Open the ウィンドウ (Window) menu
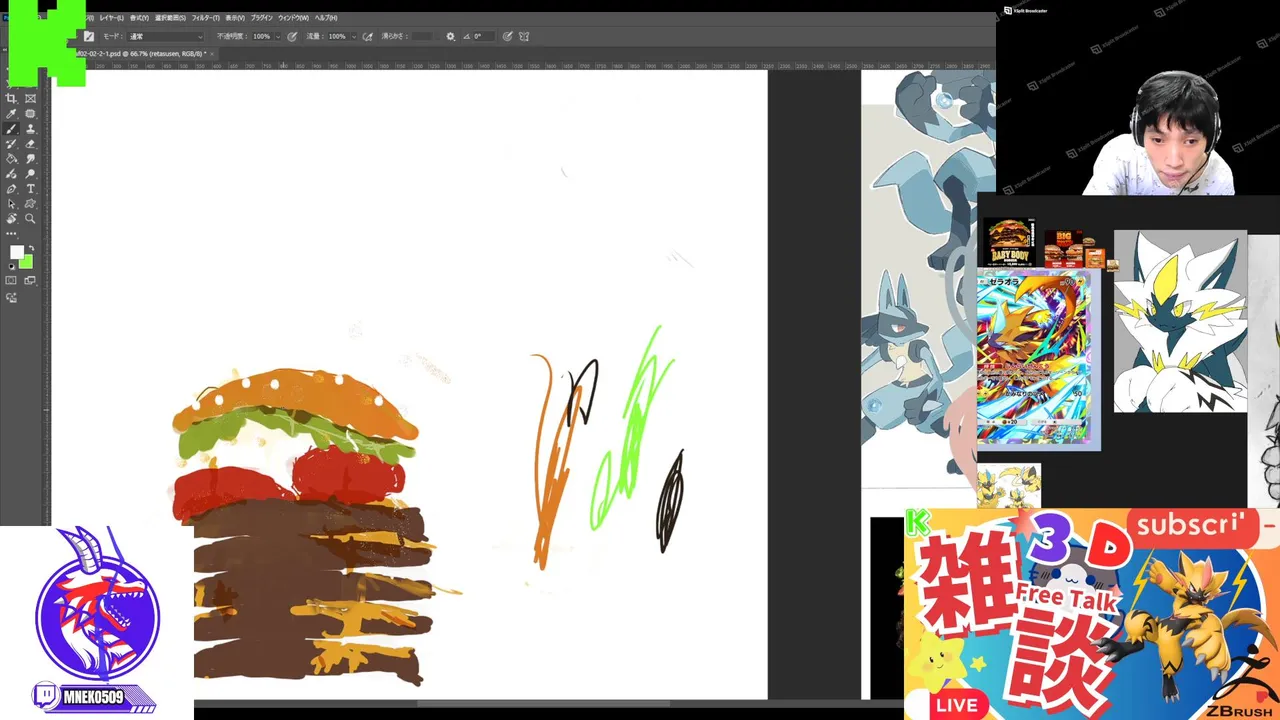The width and height of the screenshot is (1280, 720). 293,18
